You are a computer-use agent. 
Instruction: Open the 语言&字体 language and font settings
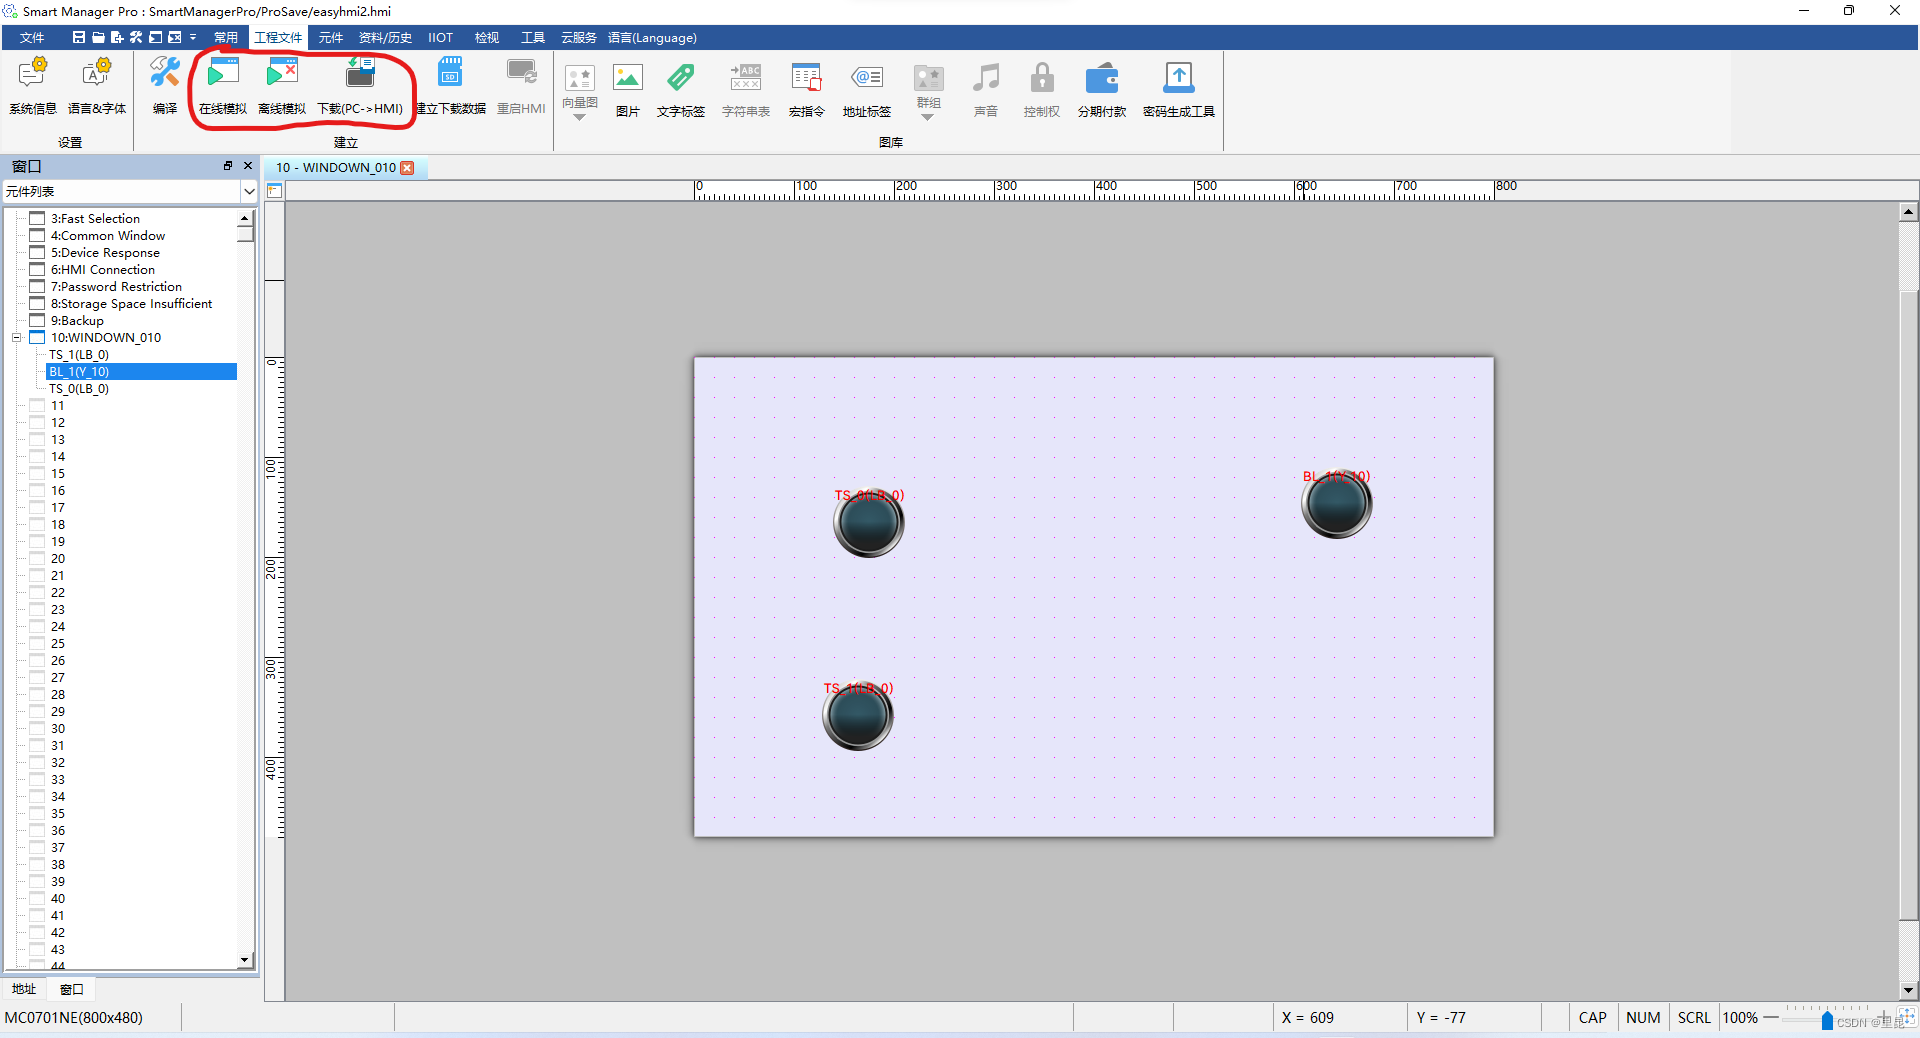click(x=97, y=86)
